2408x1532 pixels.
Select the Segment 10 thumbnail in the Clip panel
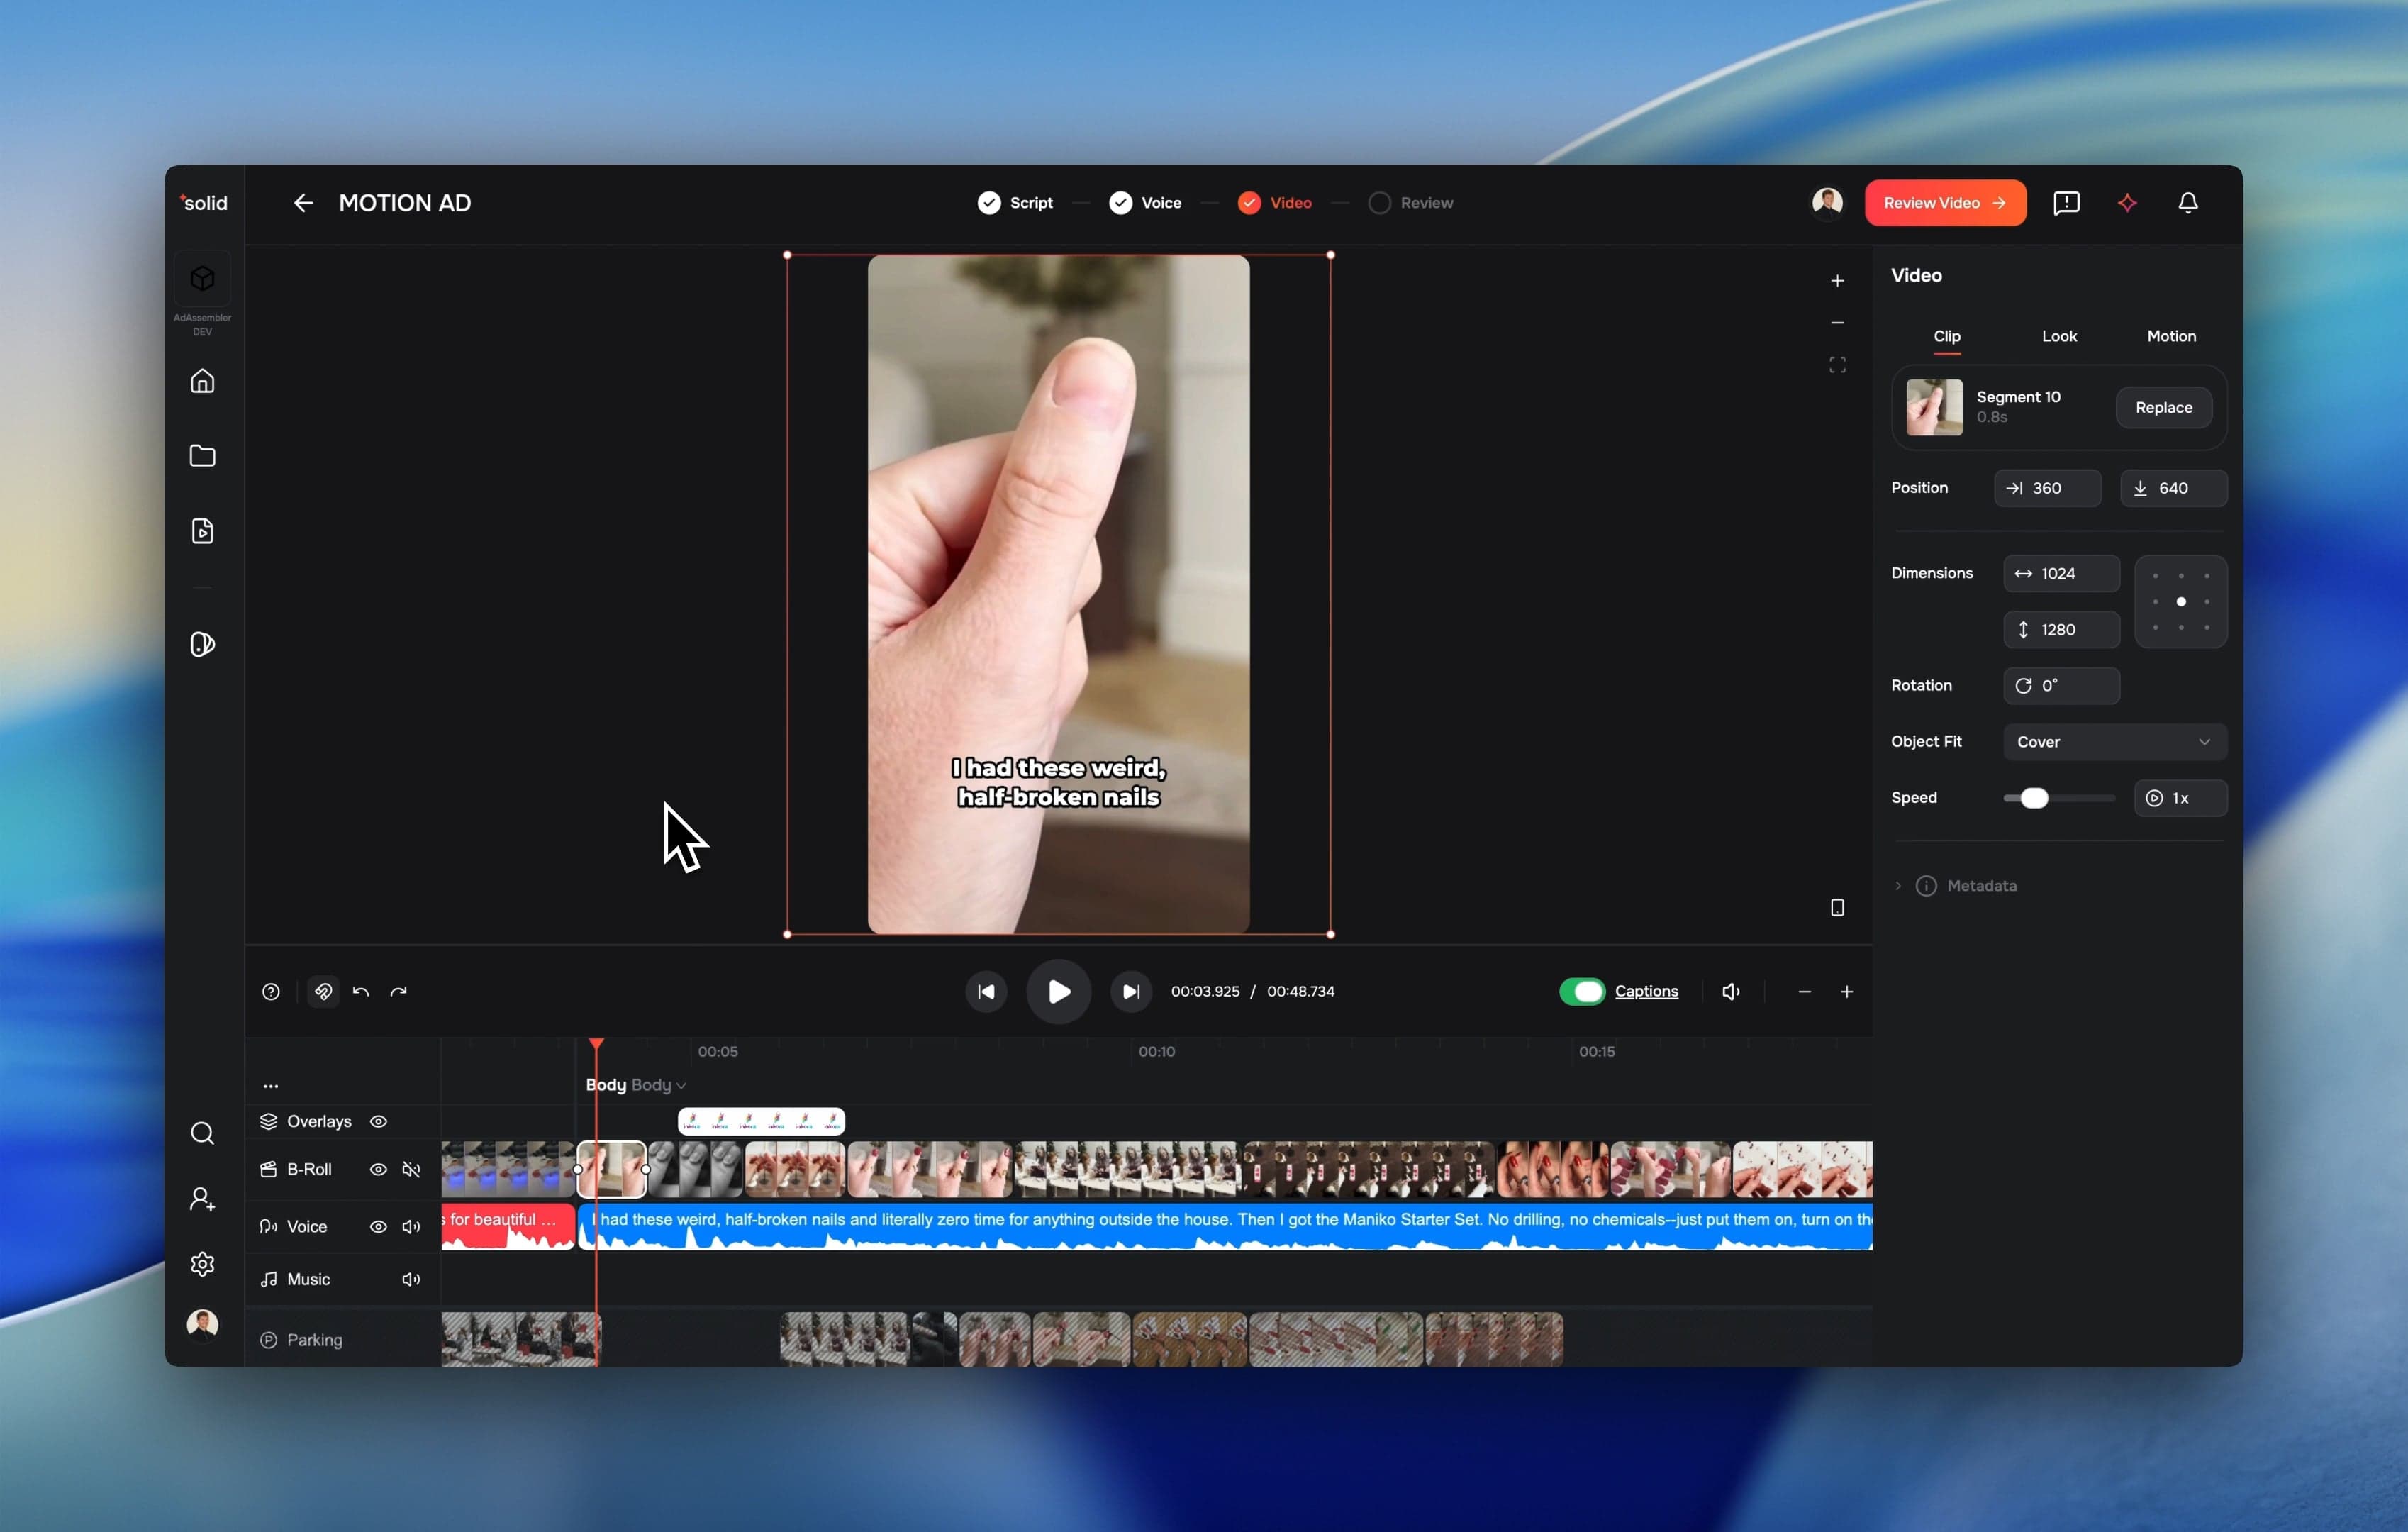[1933, 408]
